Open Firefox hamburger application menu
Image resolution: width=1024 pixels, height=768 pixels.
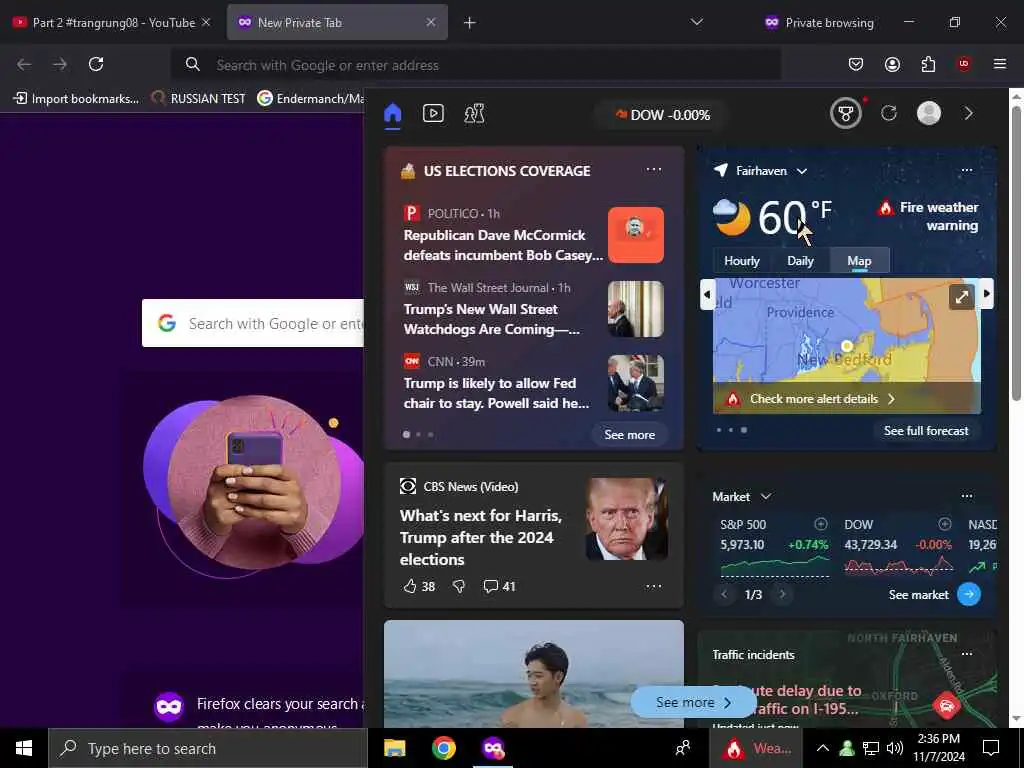[1000, 64]
